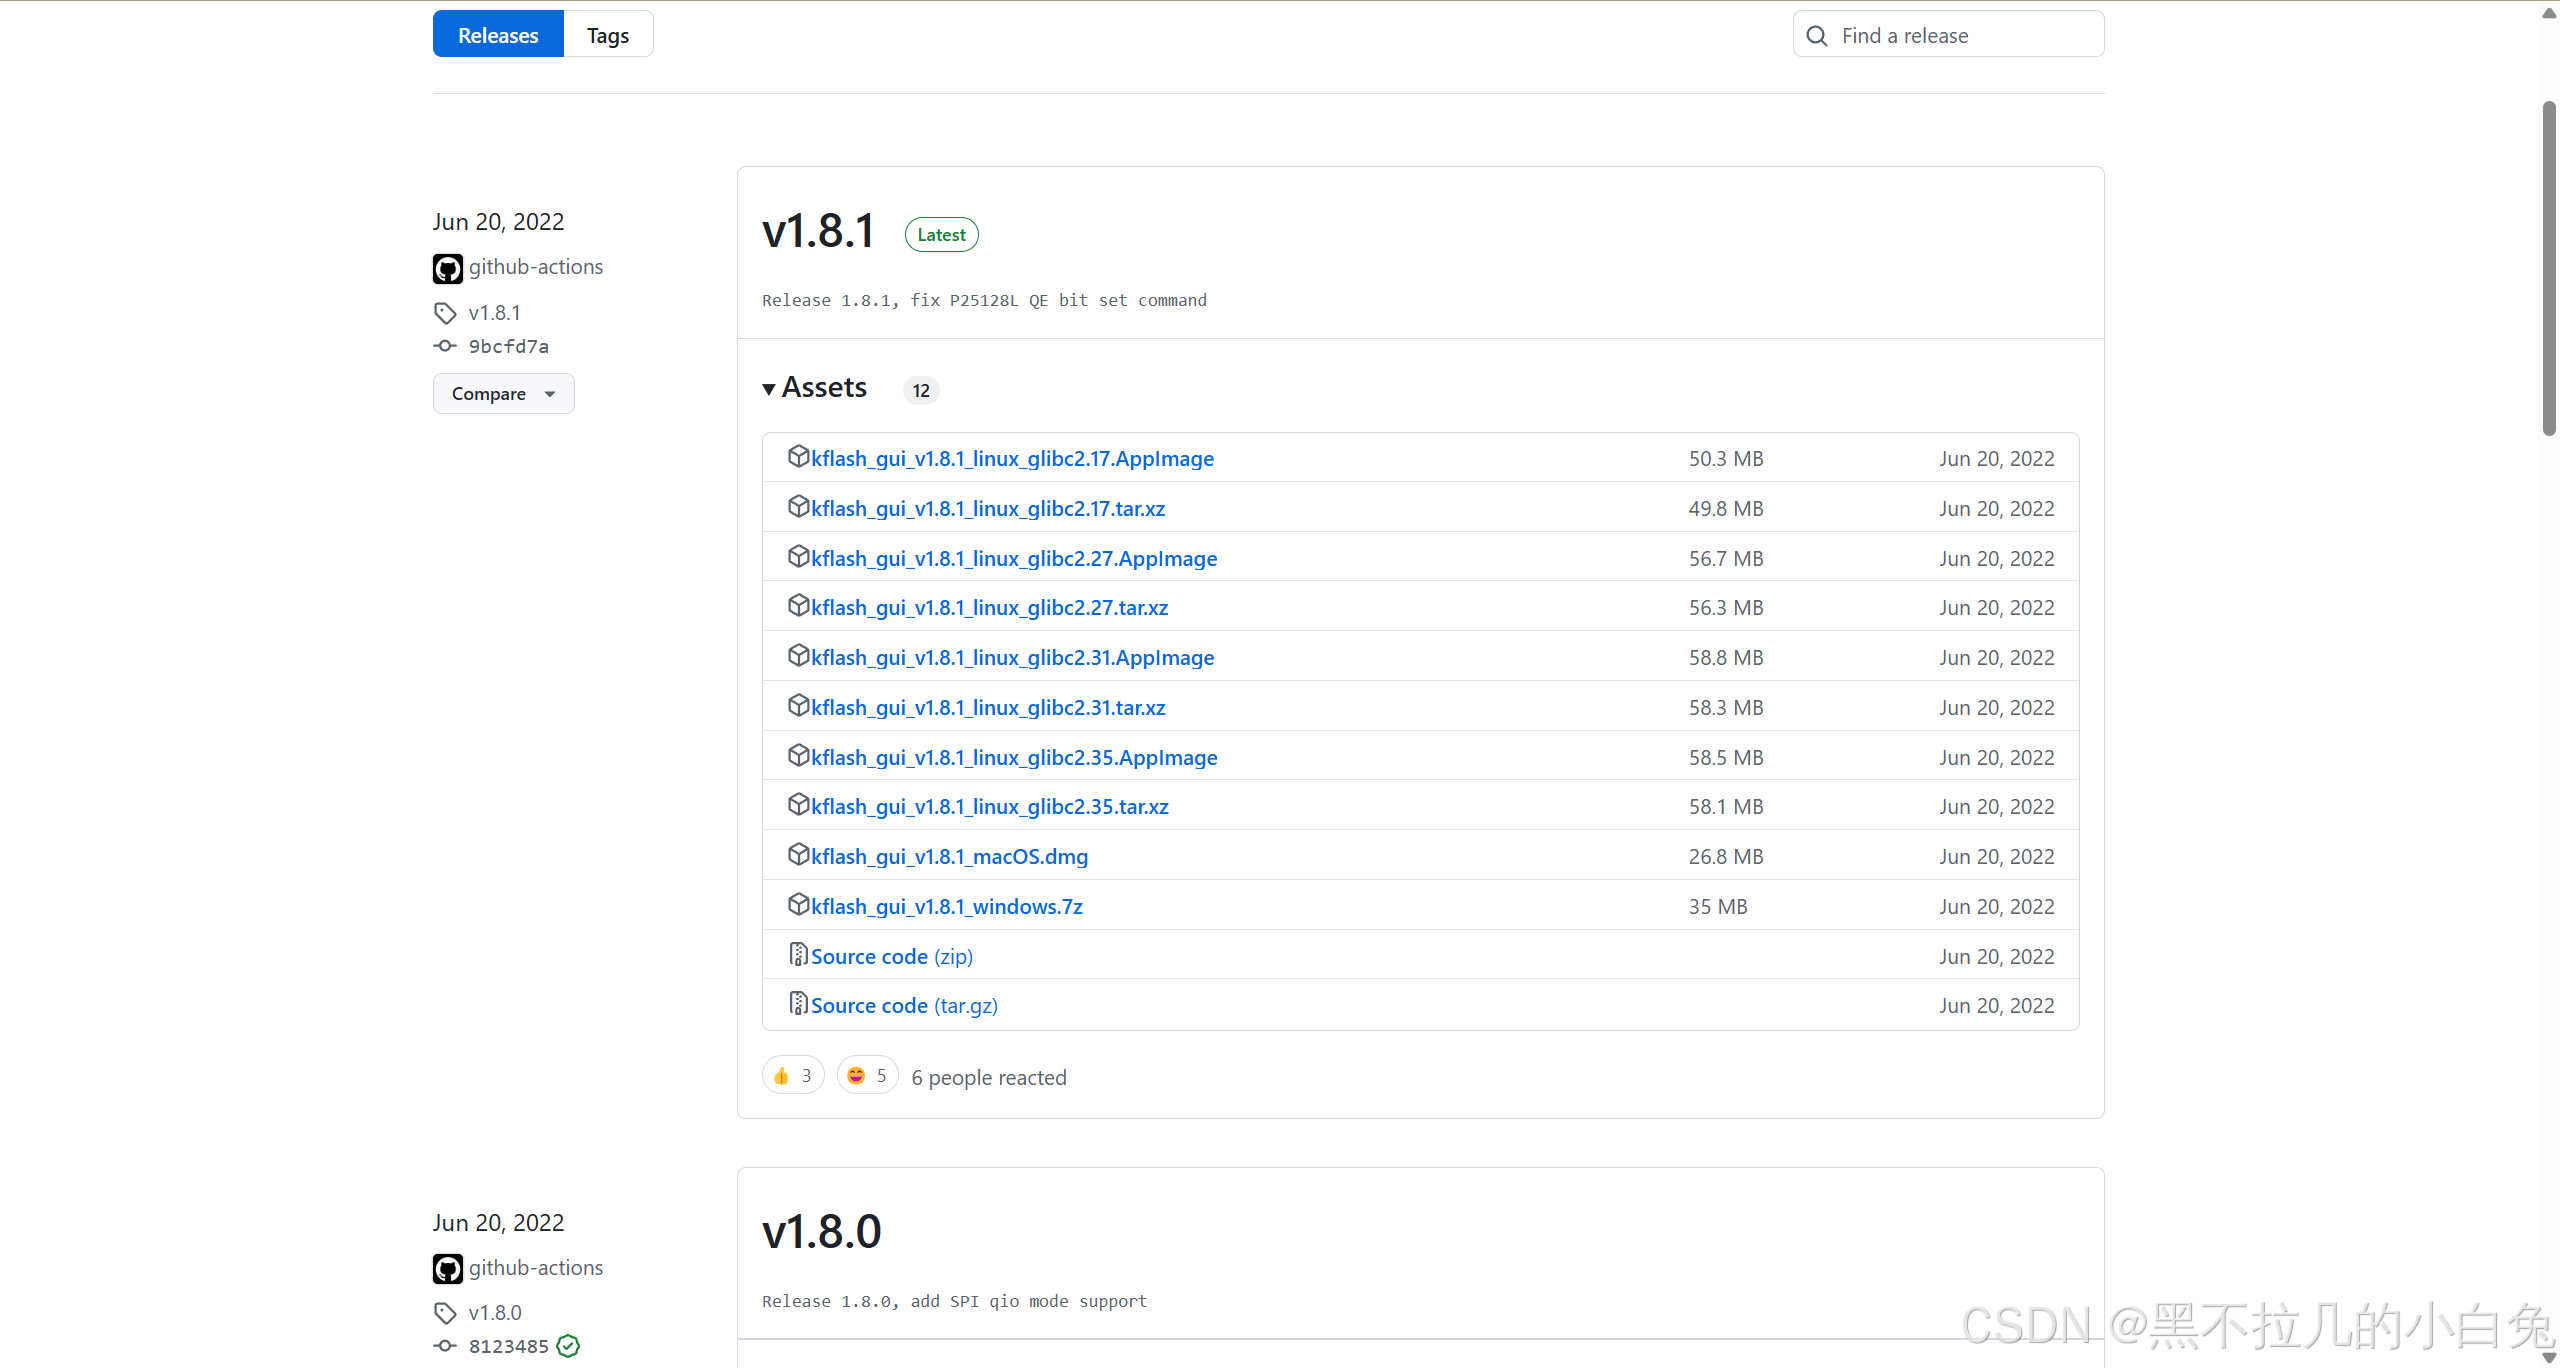The width and height of the screenshot is (2560, 1368).
Task: Switch to the Tags tab
Action: click(608, 35)
